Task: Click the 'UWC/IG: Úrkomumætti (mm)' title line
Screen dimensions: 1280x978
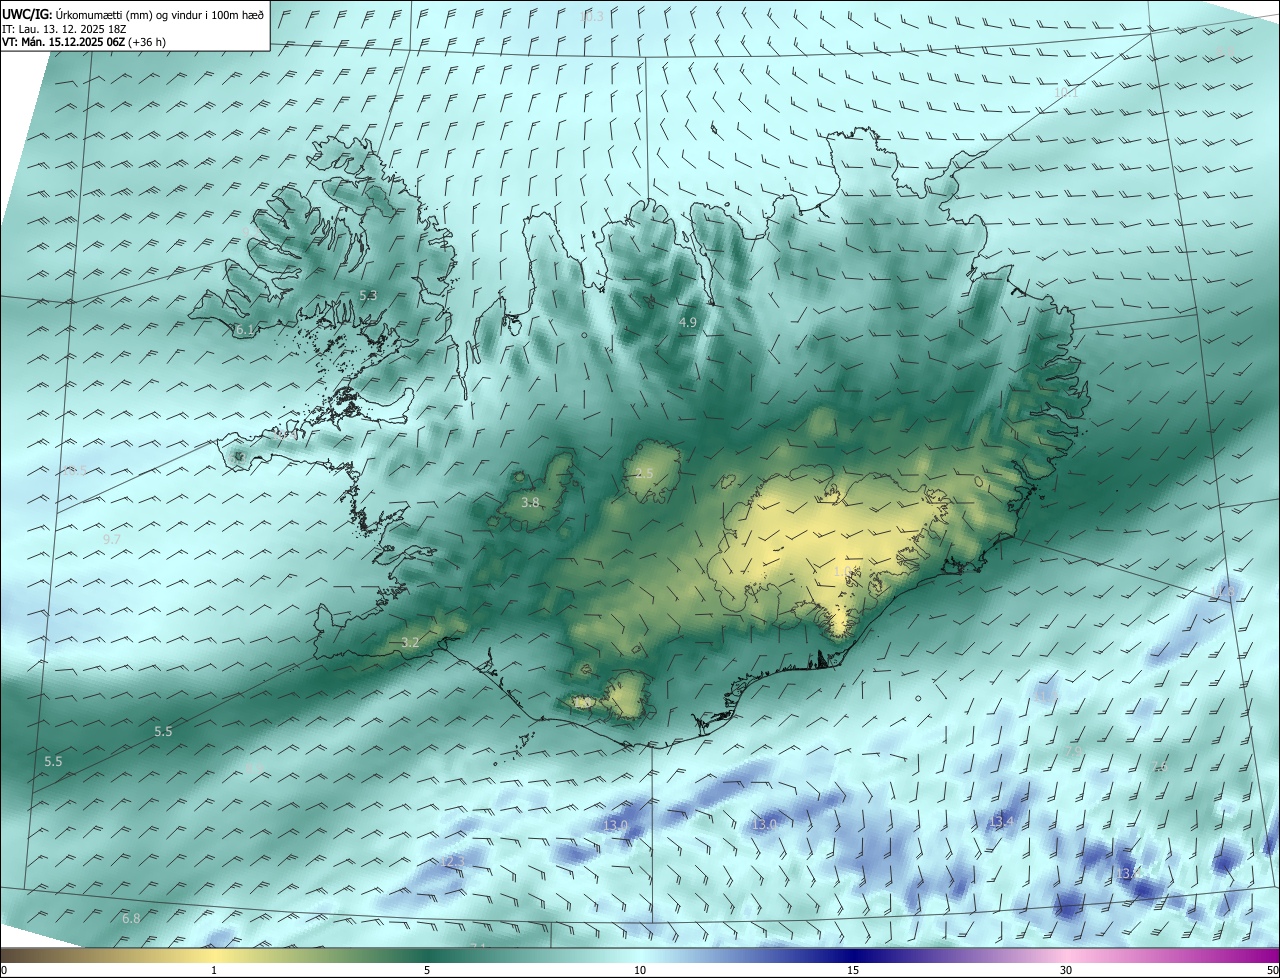Action: 133,14
